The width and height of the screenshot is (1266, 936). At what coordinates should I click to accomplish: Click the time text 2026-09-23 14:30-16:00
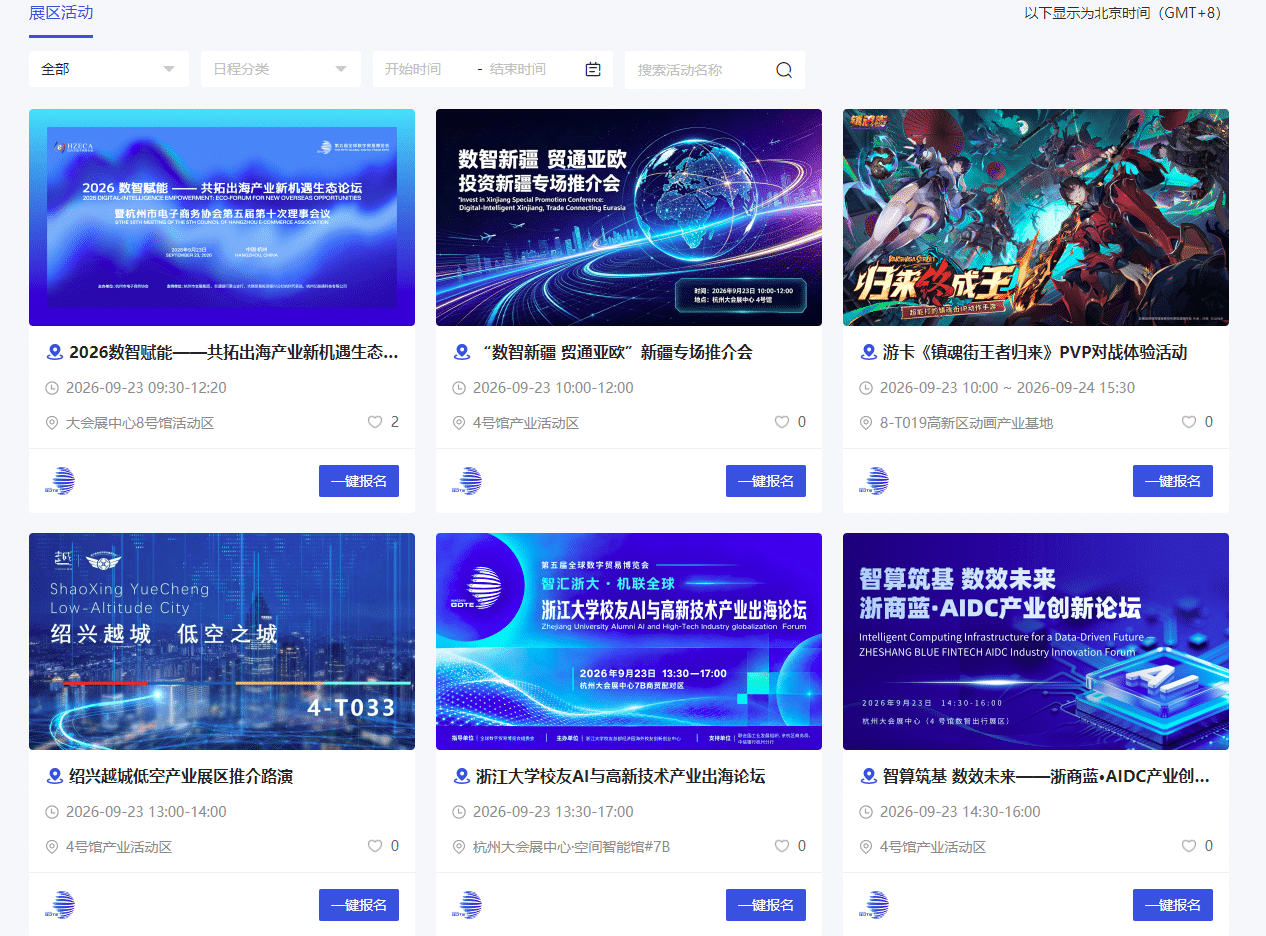(x=960, y=812)
